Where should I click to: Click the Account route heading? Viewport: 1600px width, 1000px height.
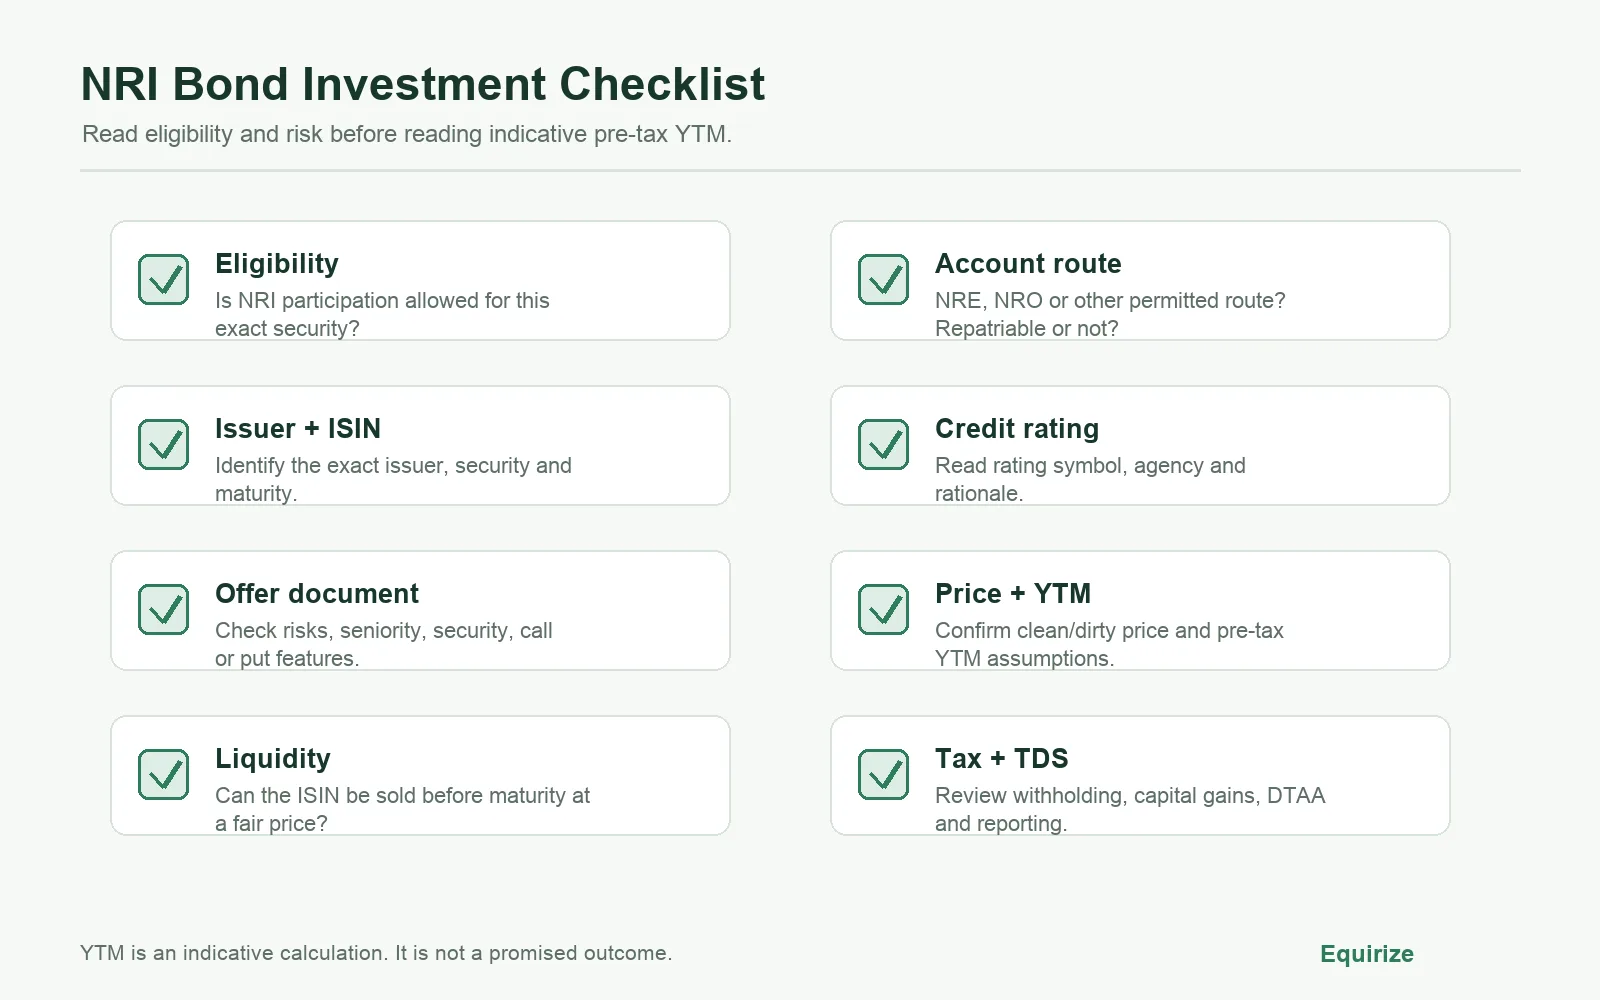point(1028,264)
